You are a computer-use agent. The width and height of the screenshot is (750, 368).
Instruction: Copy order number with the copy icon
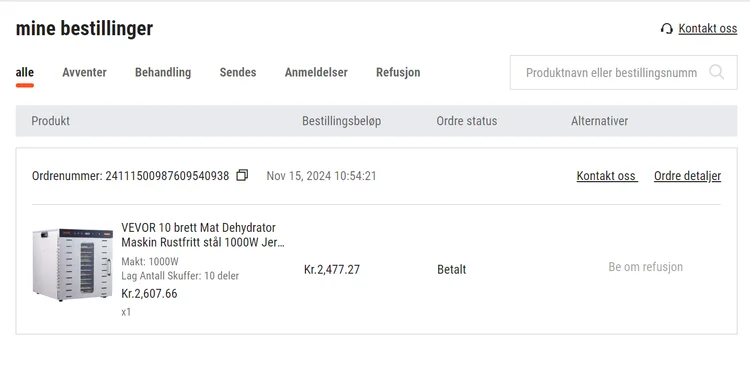pyautogui.click(x=242, y=176)
